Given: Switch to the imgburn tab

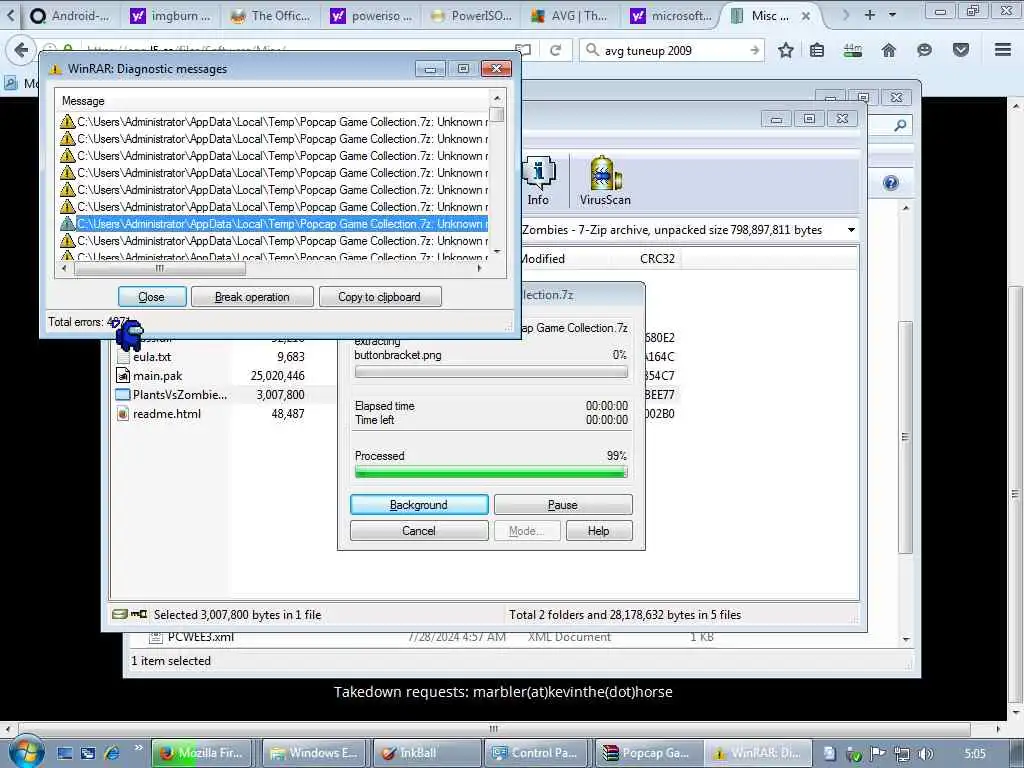Looking at the screenshot, I should [172, 16].
